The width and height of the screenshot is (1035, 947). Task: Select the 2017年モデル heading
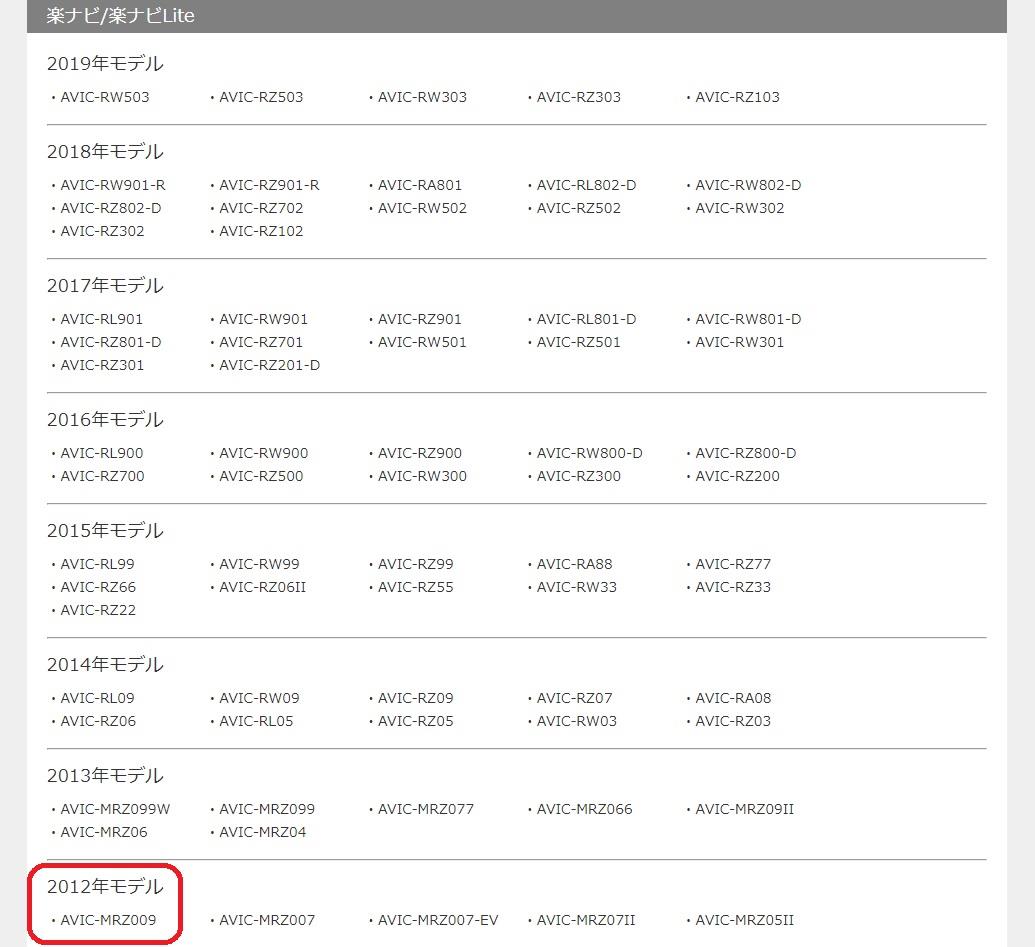click(x=105, y=286)
